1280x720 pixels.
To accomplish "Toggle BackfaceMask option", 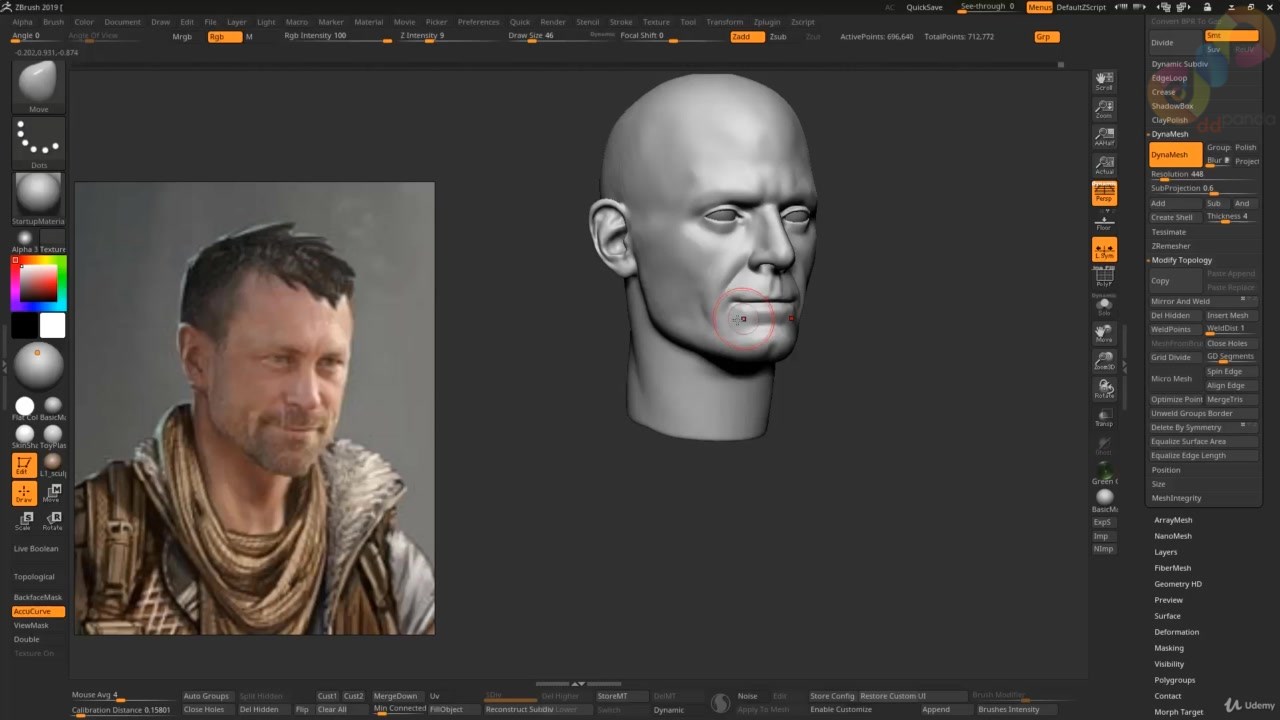I will (38, 597).
